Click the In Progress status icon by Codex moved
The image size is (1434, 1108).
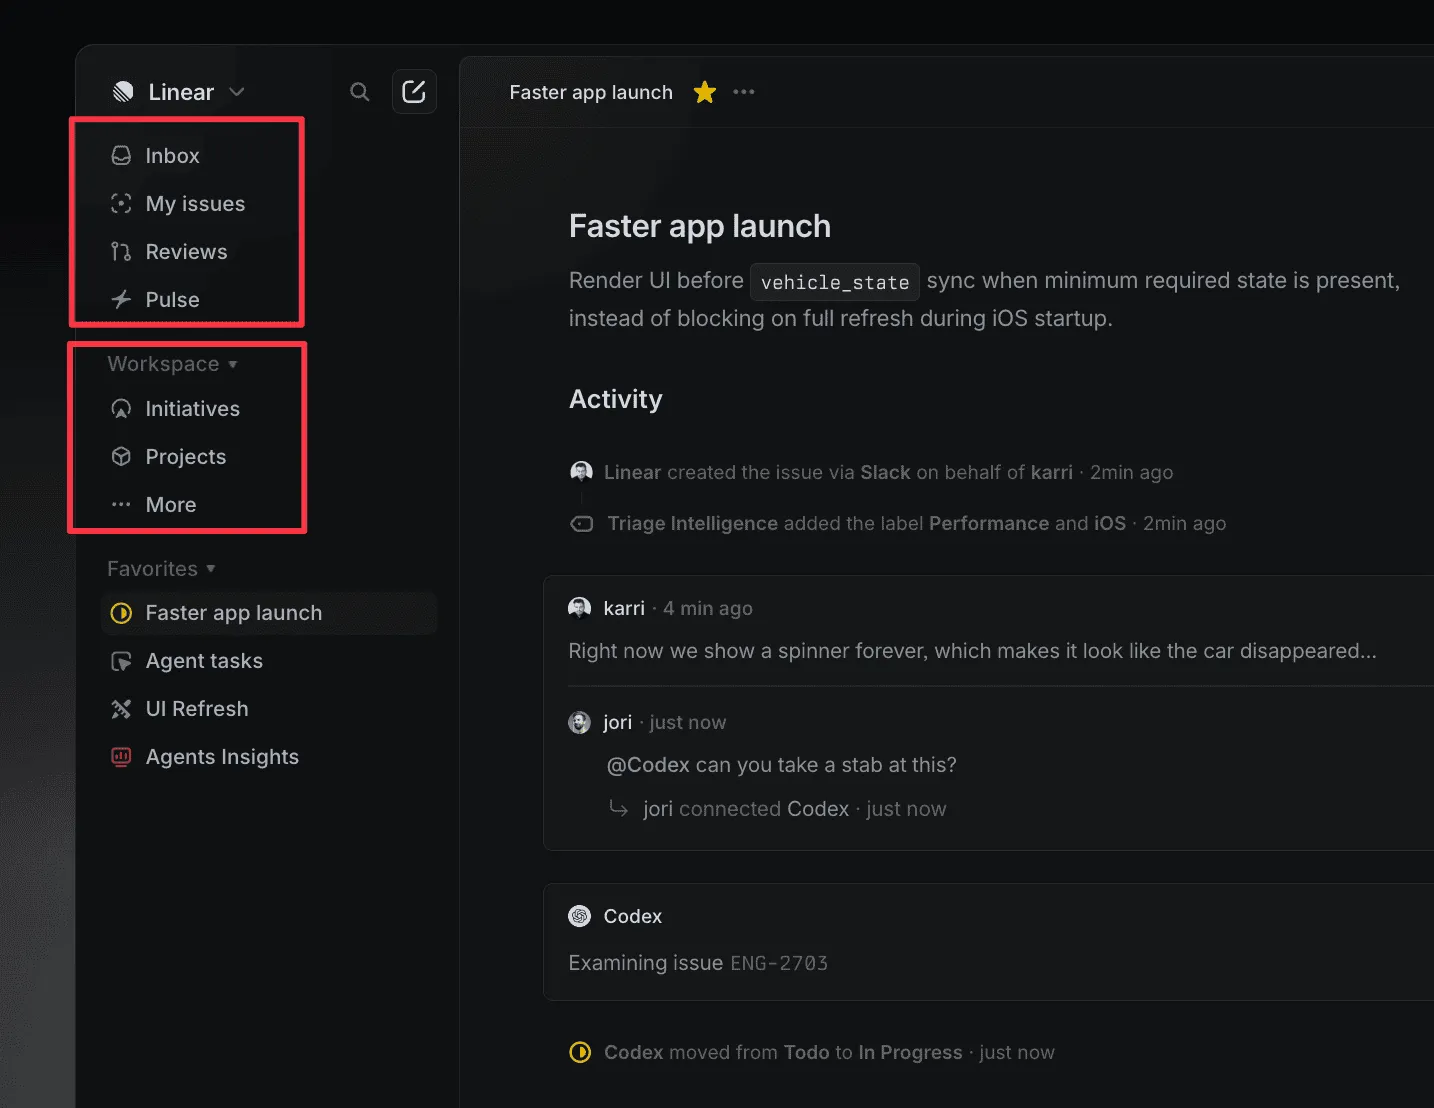pos(580,1052)
